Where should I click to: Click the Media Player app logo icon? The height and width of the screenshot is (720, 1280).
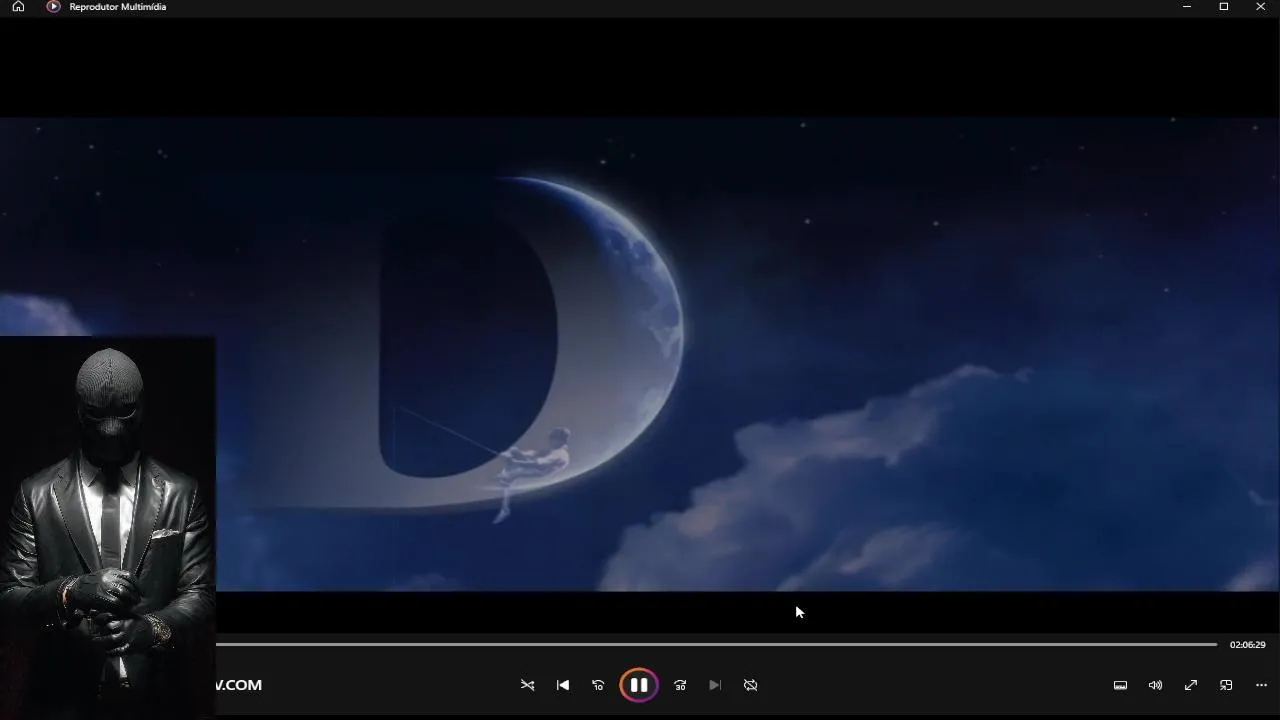[53, 7]
